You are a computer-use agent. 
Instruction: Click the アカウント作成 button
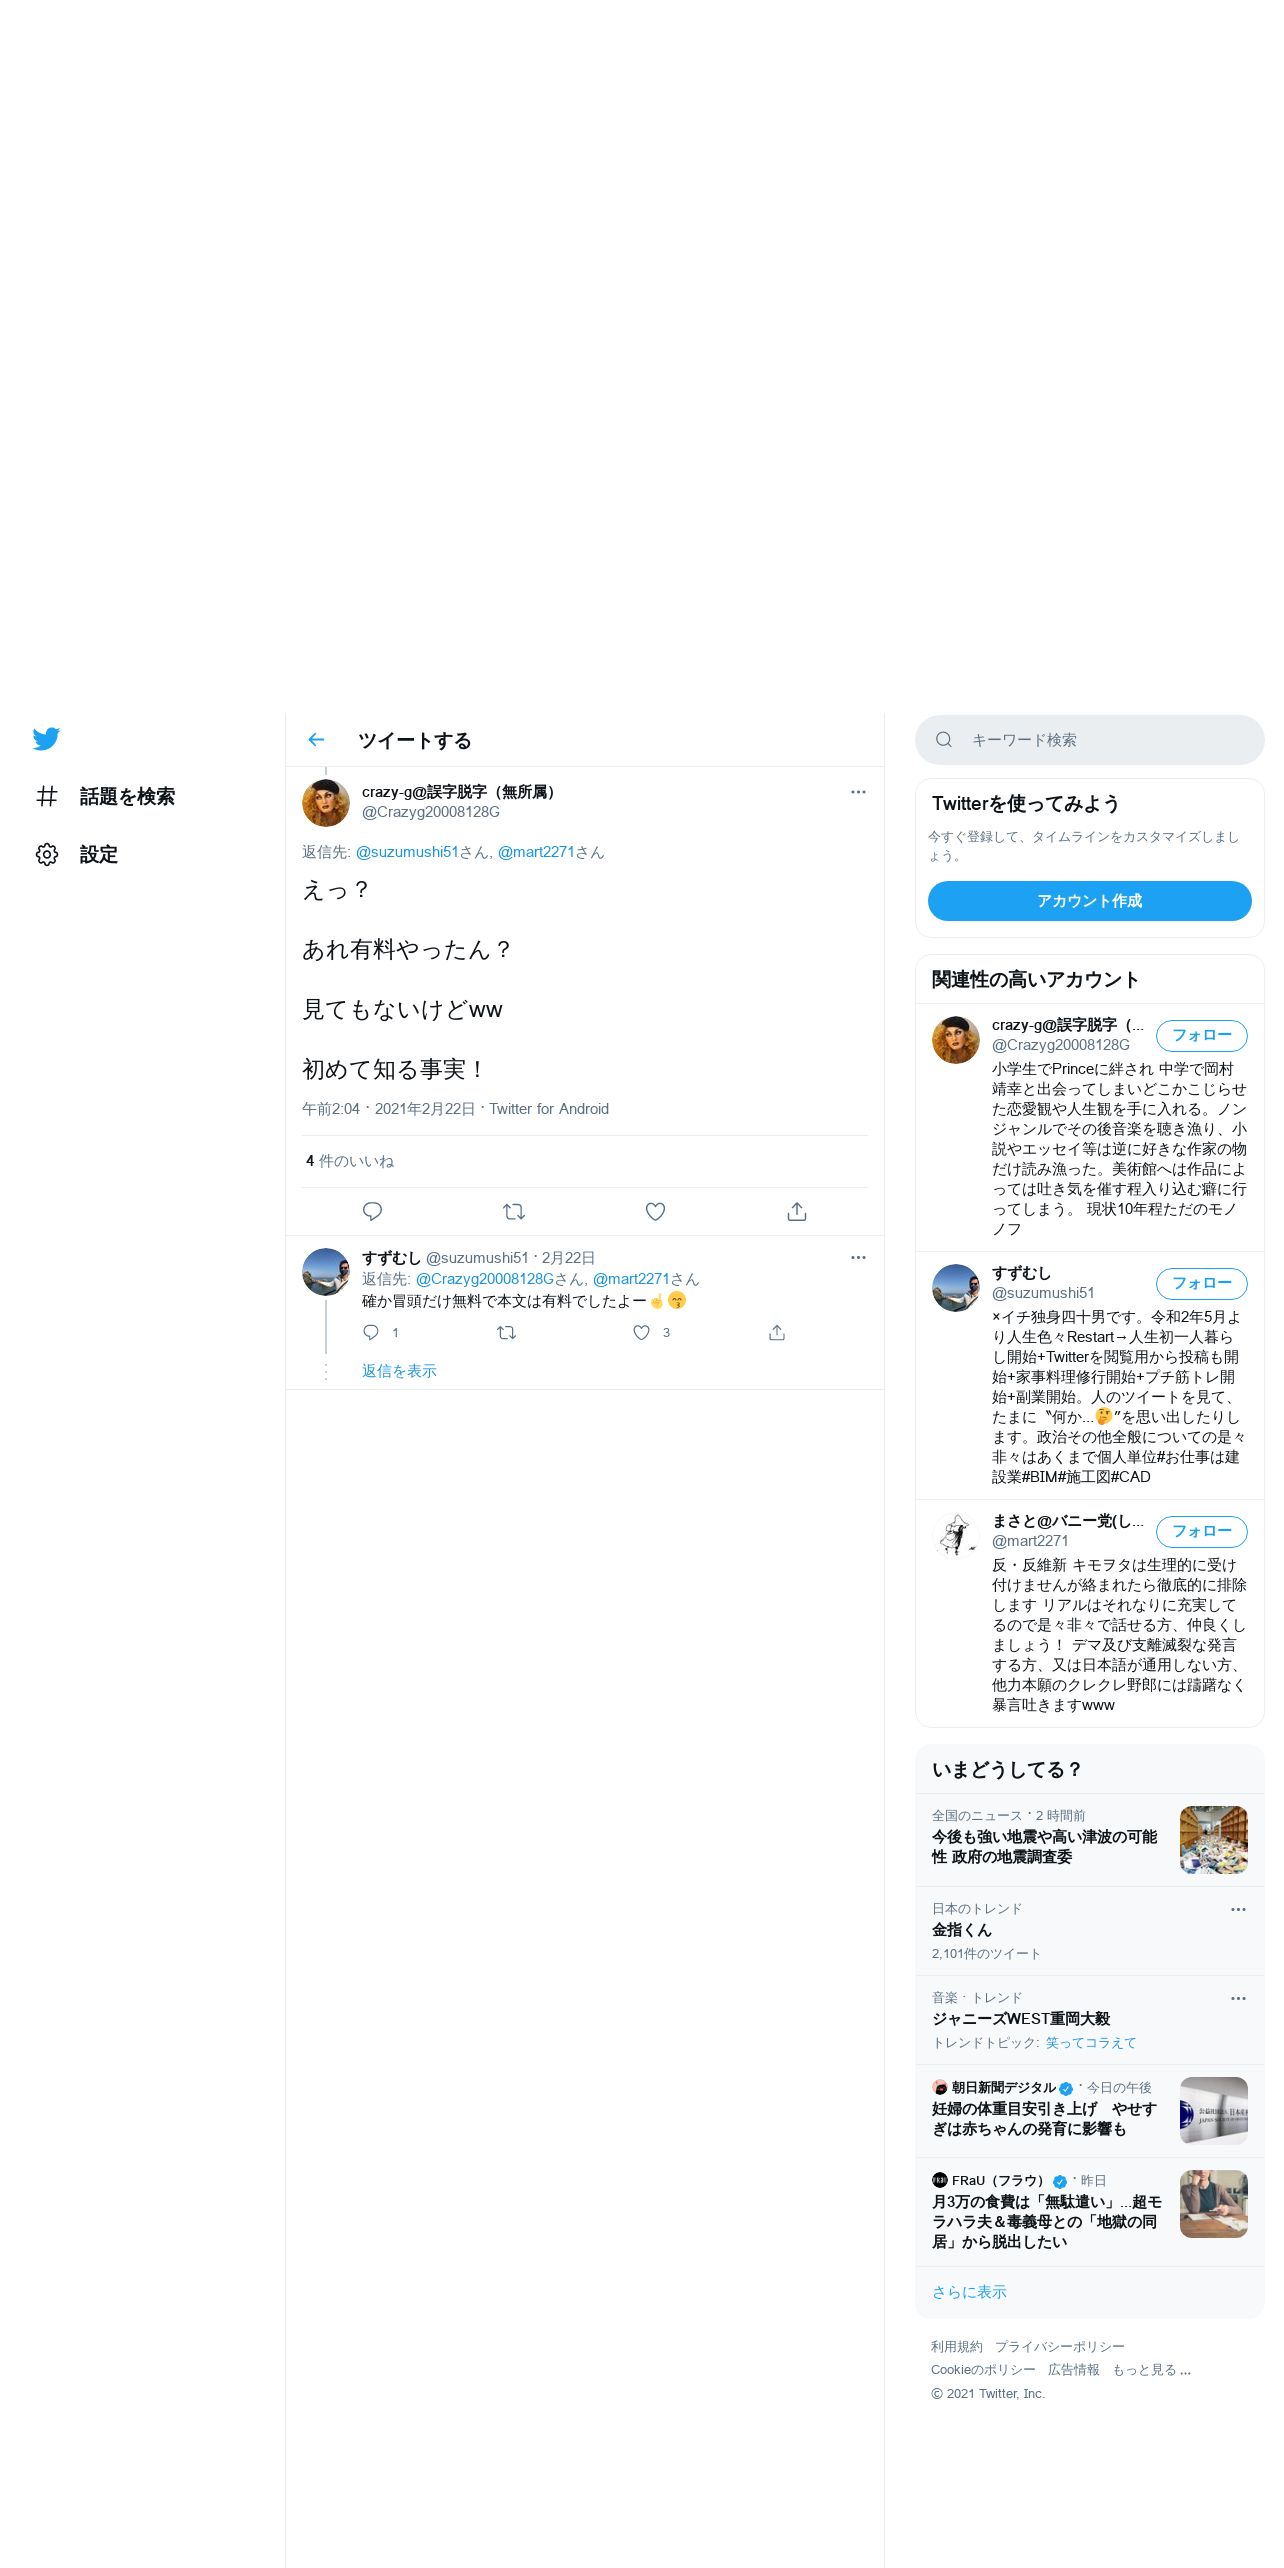pos(1089,901)
